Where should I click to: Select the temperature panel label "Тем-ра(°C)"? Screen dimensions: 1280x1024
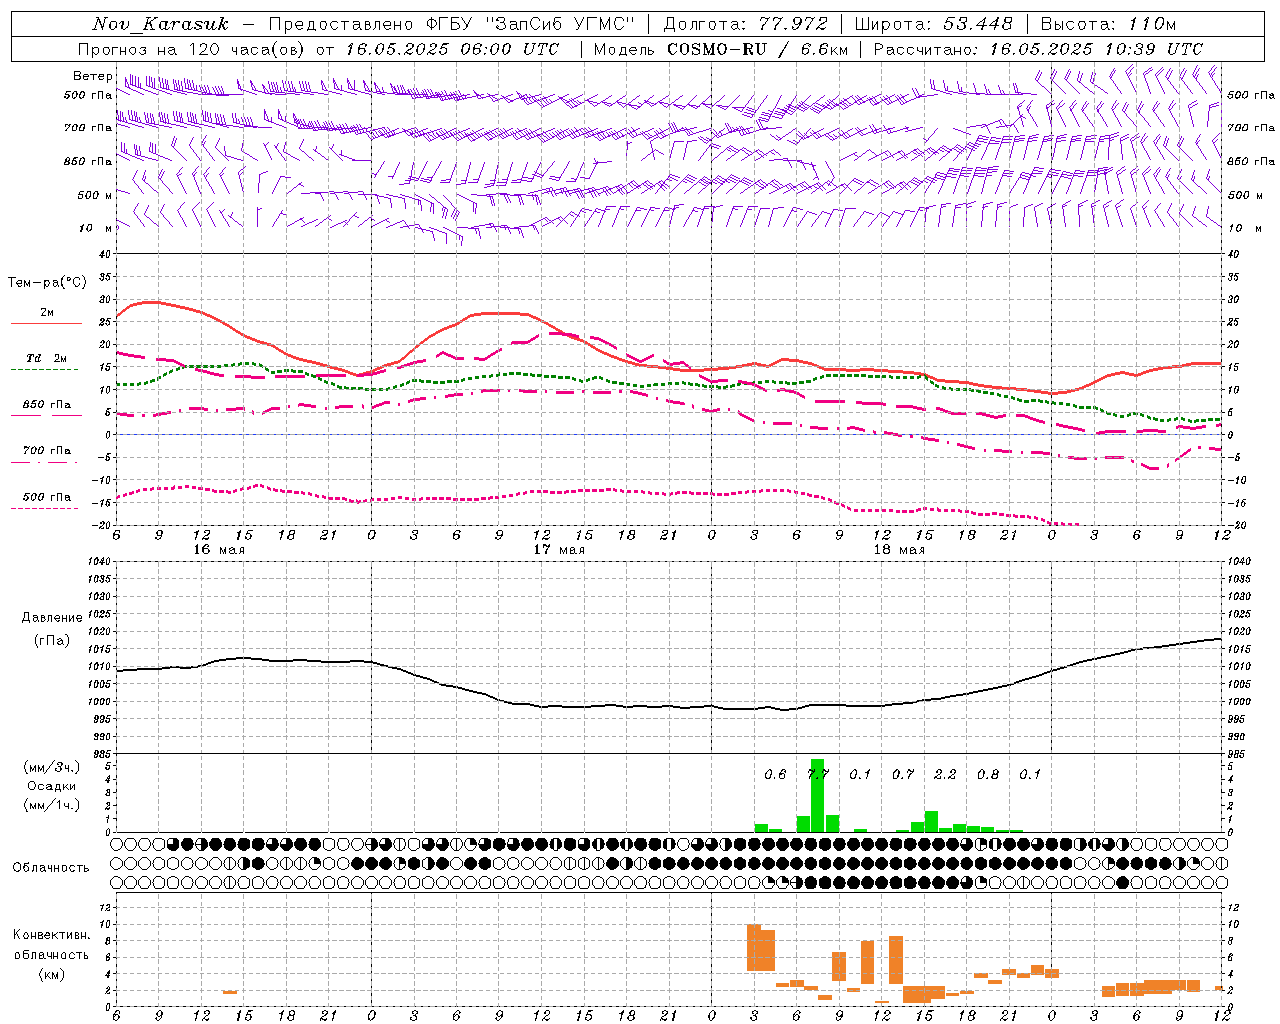pos(47,283)
